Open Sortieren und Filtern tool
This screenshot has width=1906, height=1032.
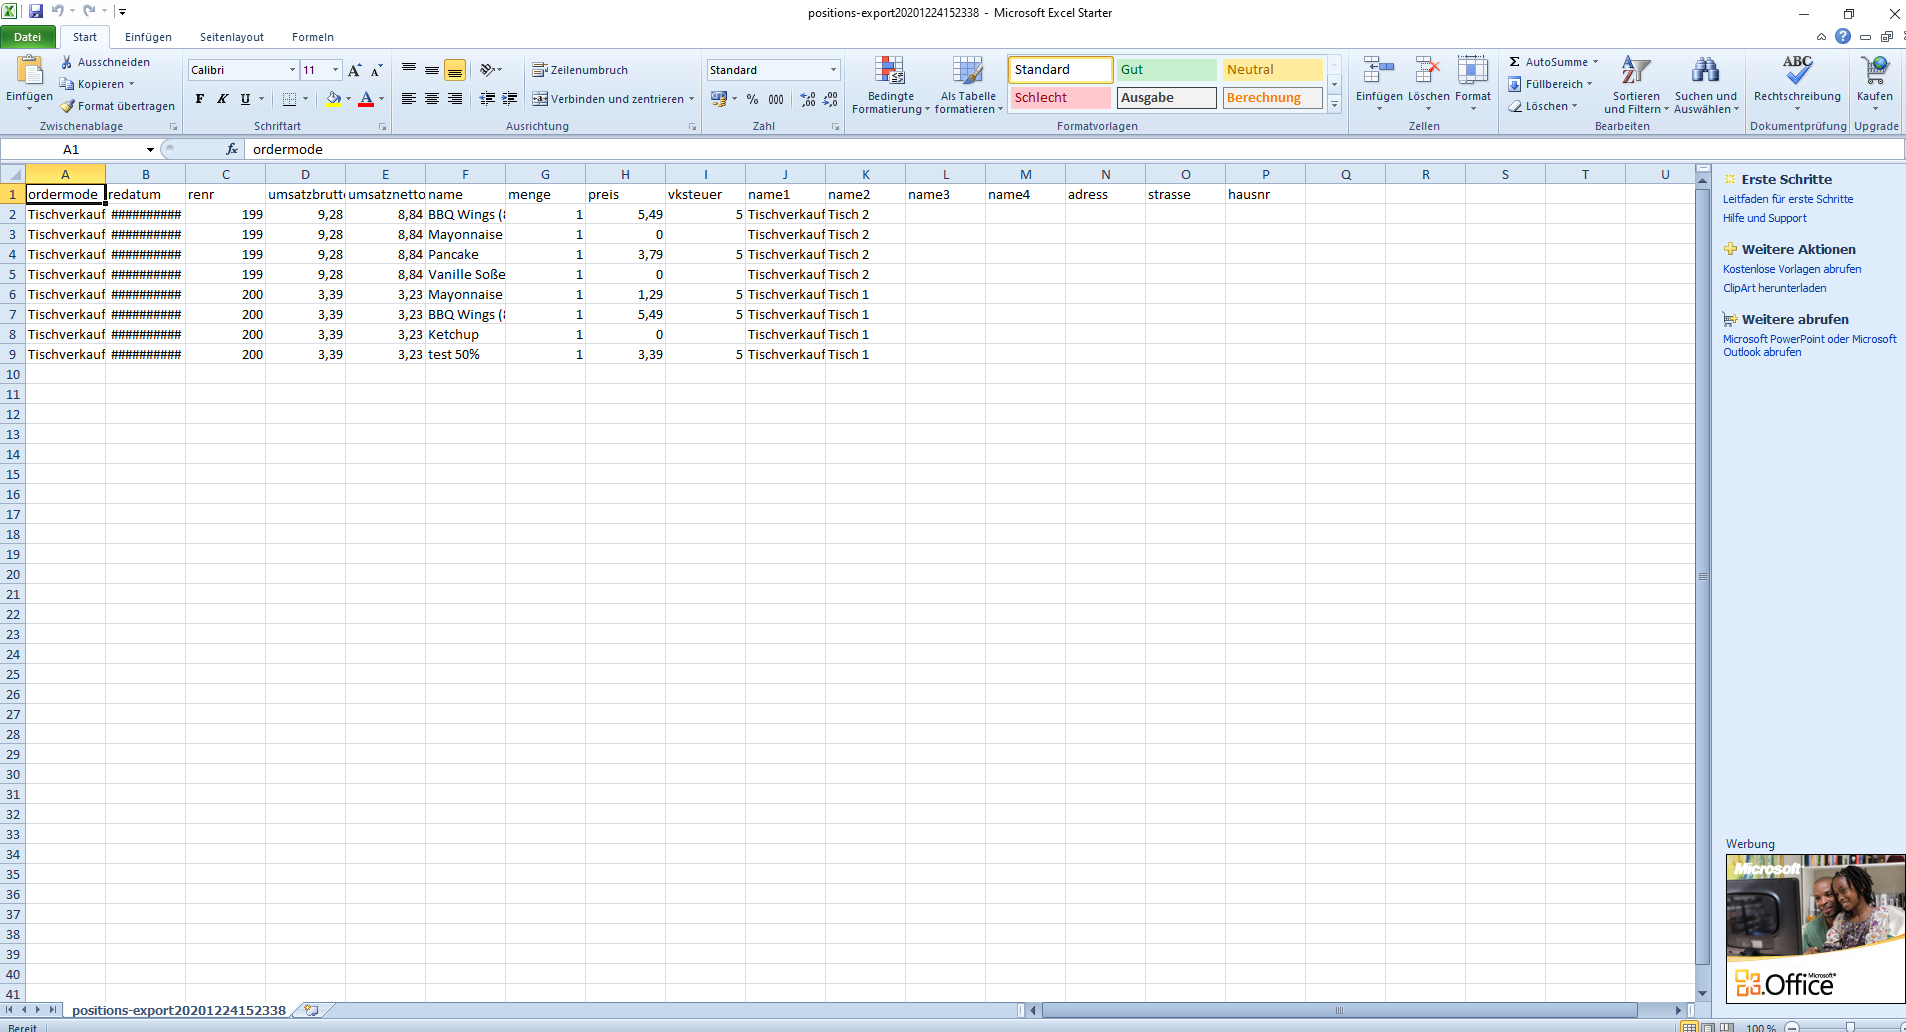coord(1635,84)
